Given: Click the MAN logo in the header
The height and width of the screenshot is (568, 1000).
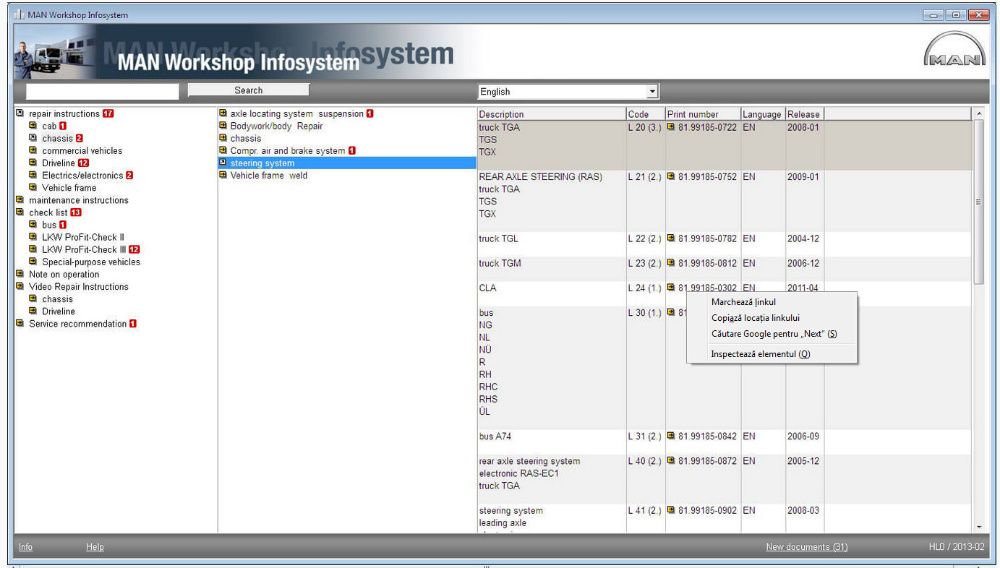Looking at the screenshot, I should click(954, 50).
